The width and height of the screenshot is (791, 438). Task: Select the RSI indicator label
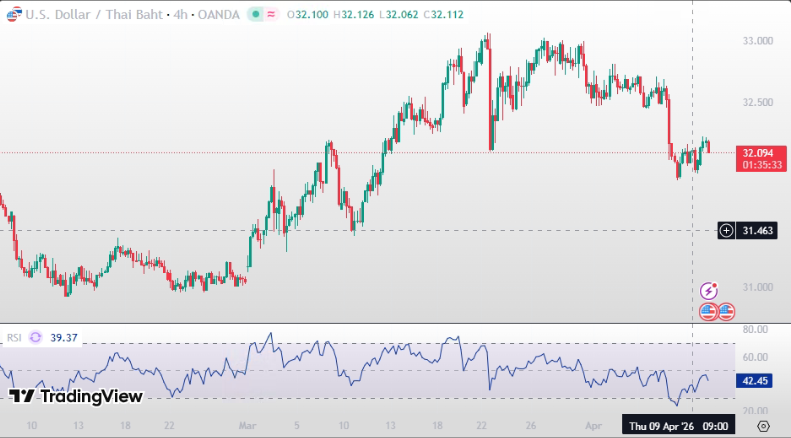pyautogui.click(x=14, y=338)
